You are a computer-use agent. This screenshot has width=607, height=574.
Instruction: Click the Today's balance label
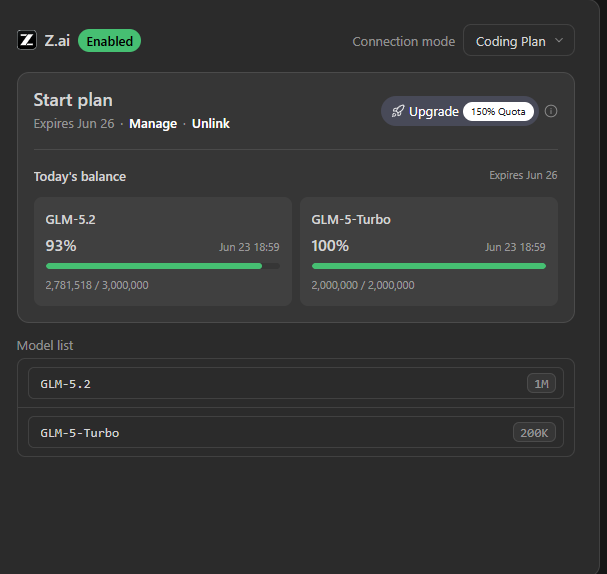click(80, 176)
